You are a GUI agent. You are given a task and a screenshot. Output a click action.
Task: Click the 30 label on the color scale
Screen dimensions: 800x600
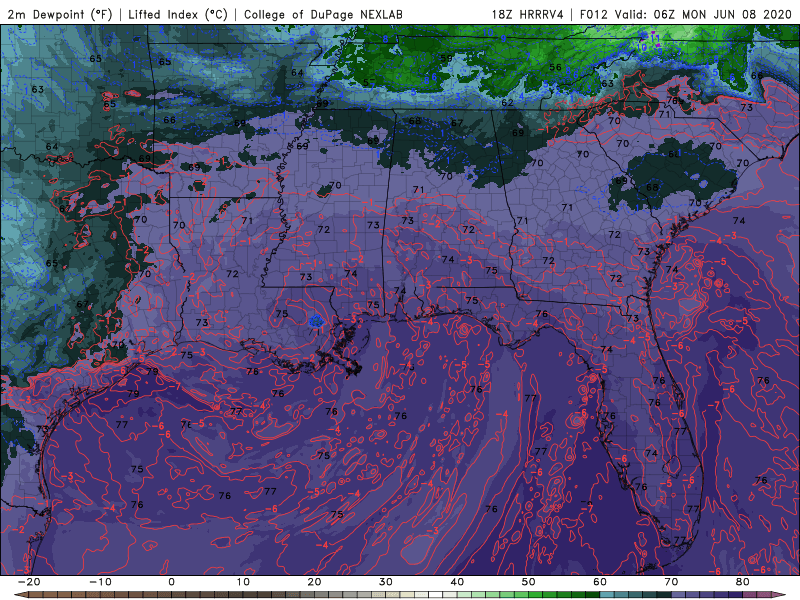pos(386,582)
